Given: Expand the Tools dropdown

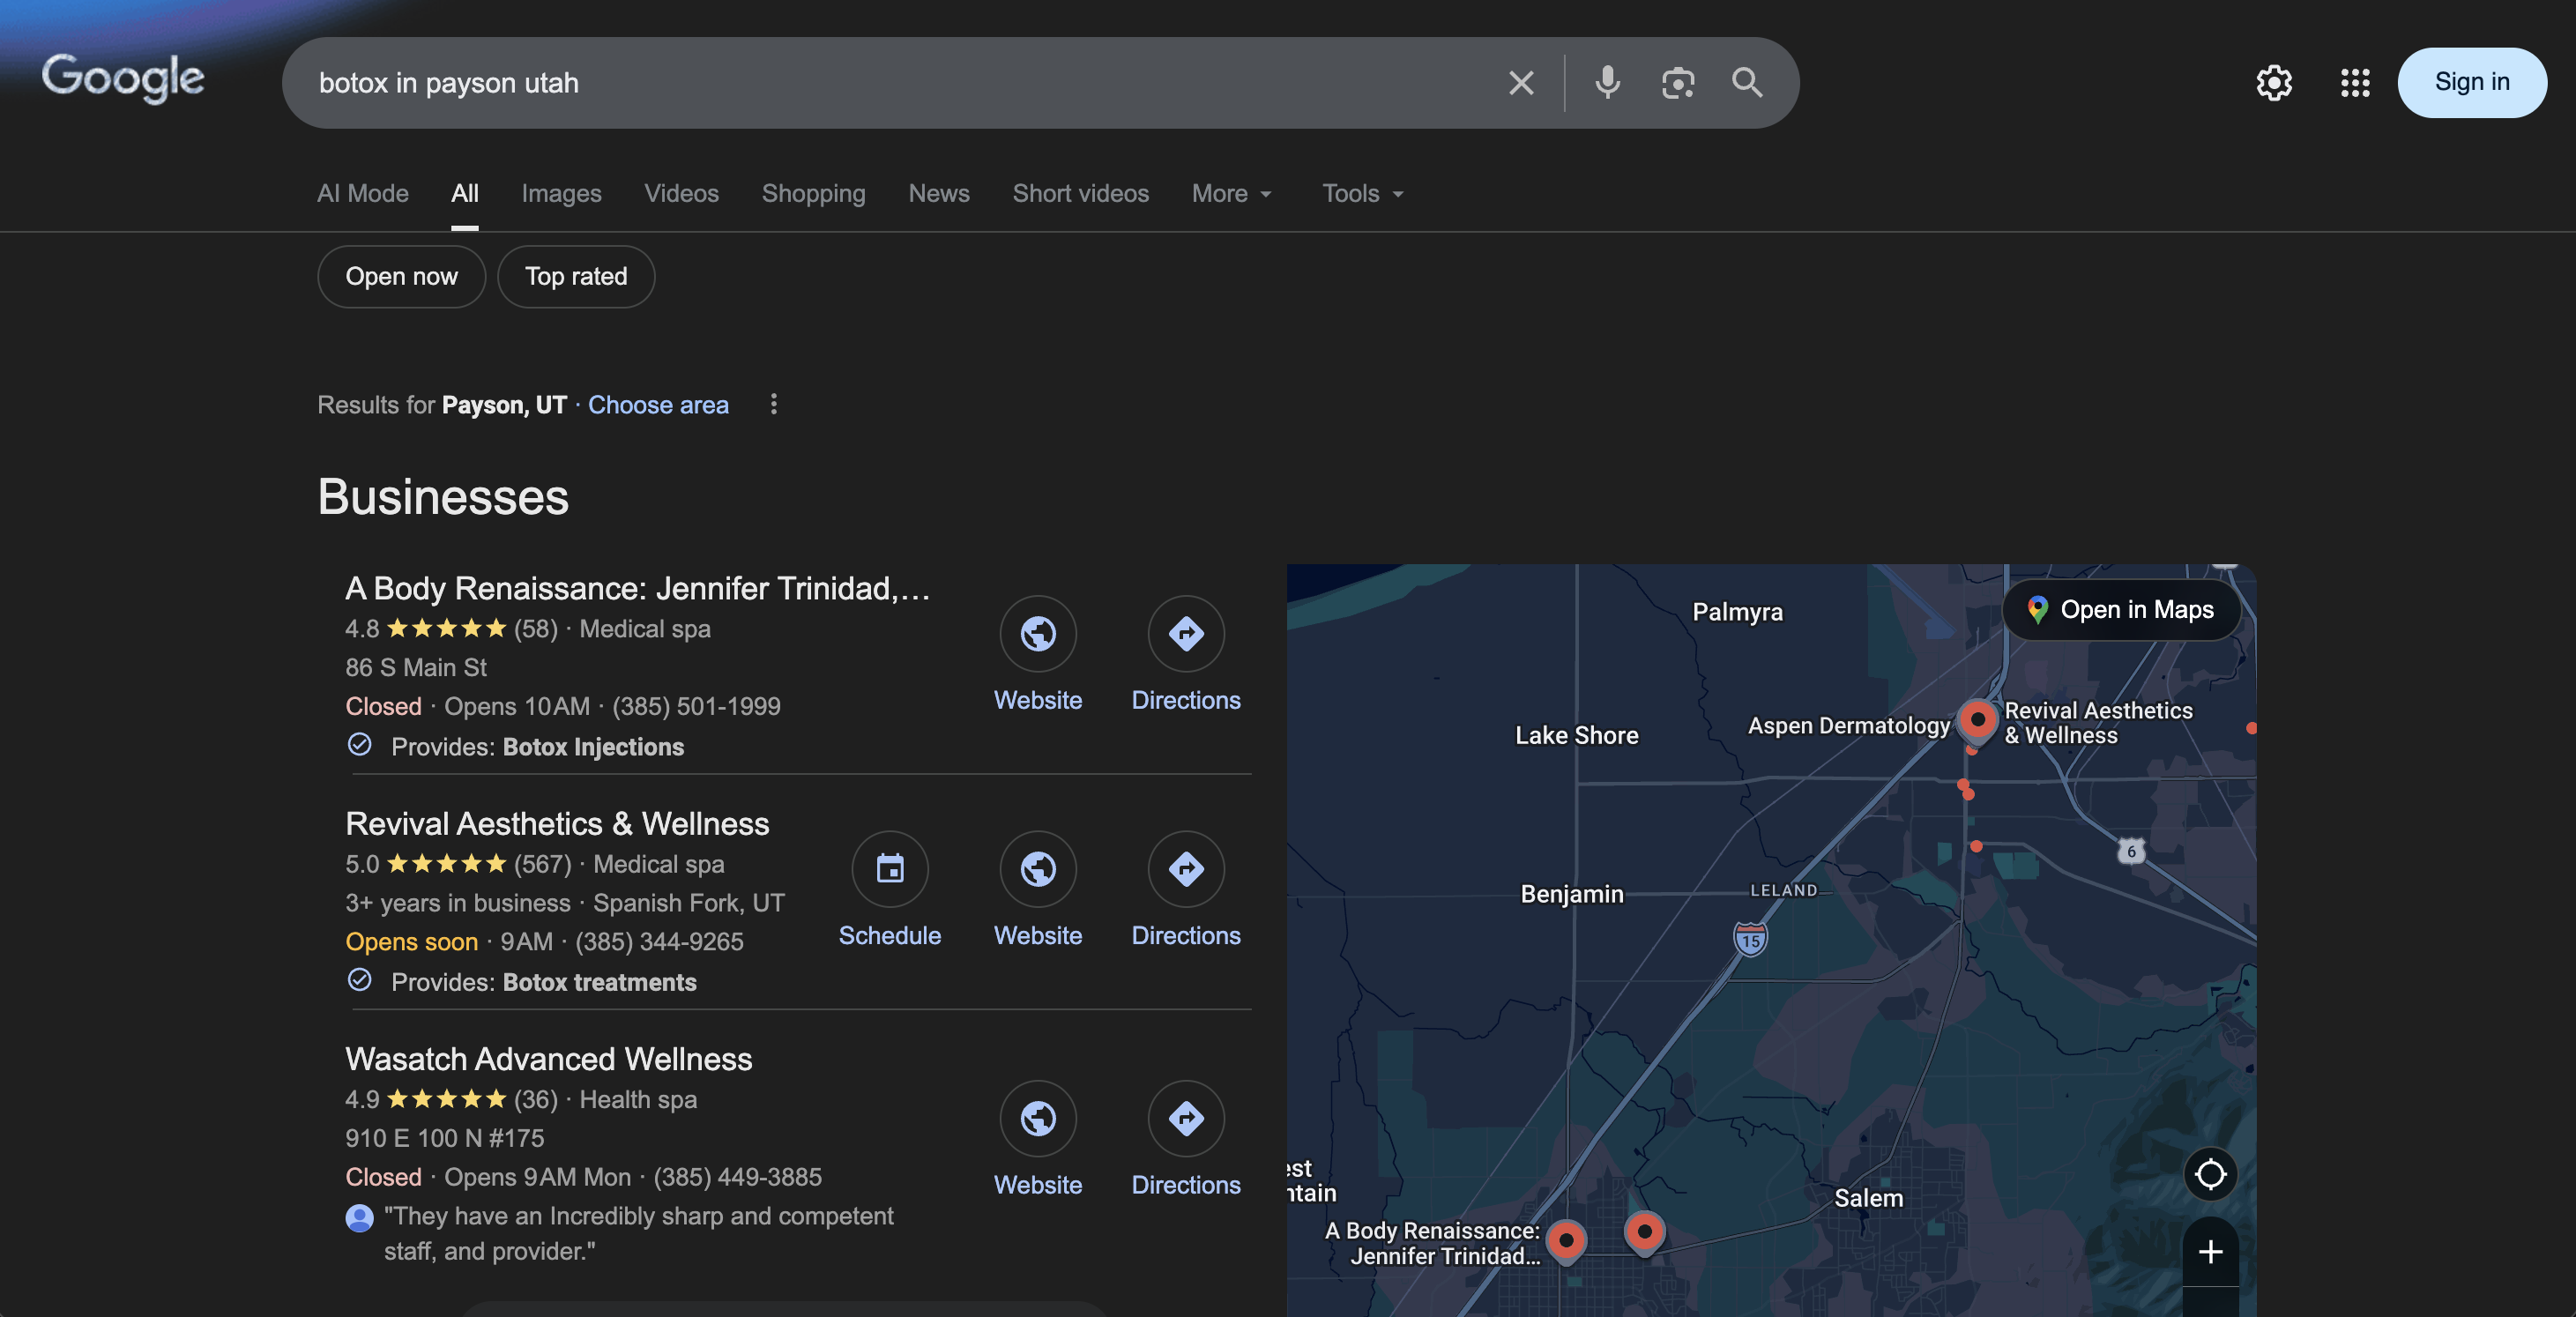Looking at the screenshot, I should pyautogui.click(x=1362, y=194).
